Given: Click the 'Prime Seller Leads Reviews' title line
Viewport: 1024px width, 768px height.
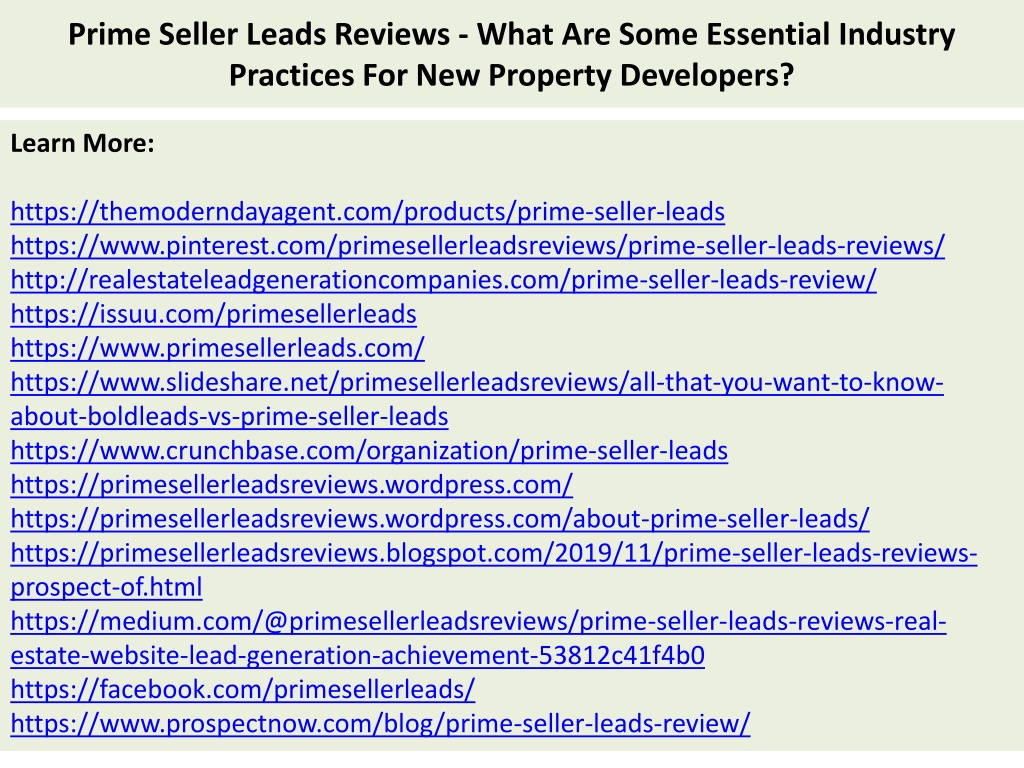Looking at the screenshot, I should click(x=512, y=34).
